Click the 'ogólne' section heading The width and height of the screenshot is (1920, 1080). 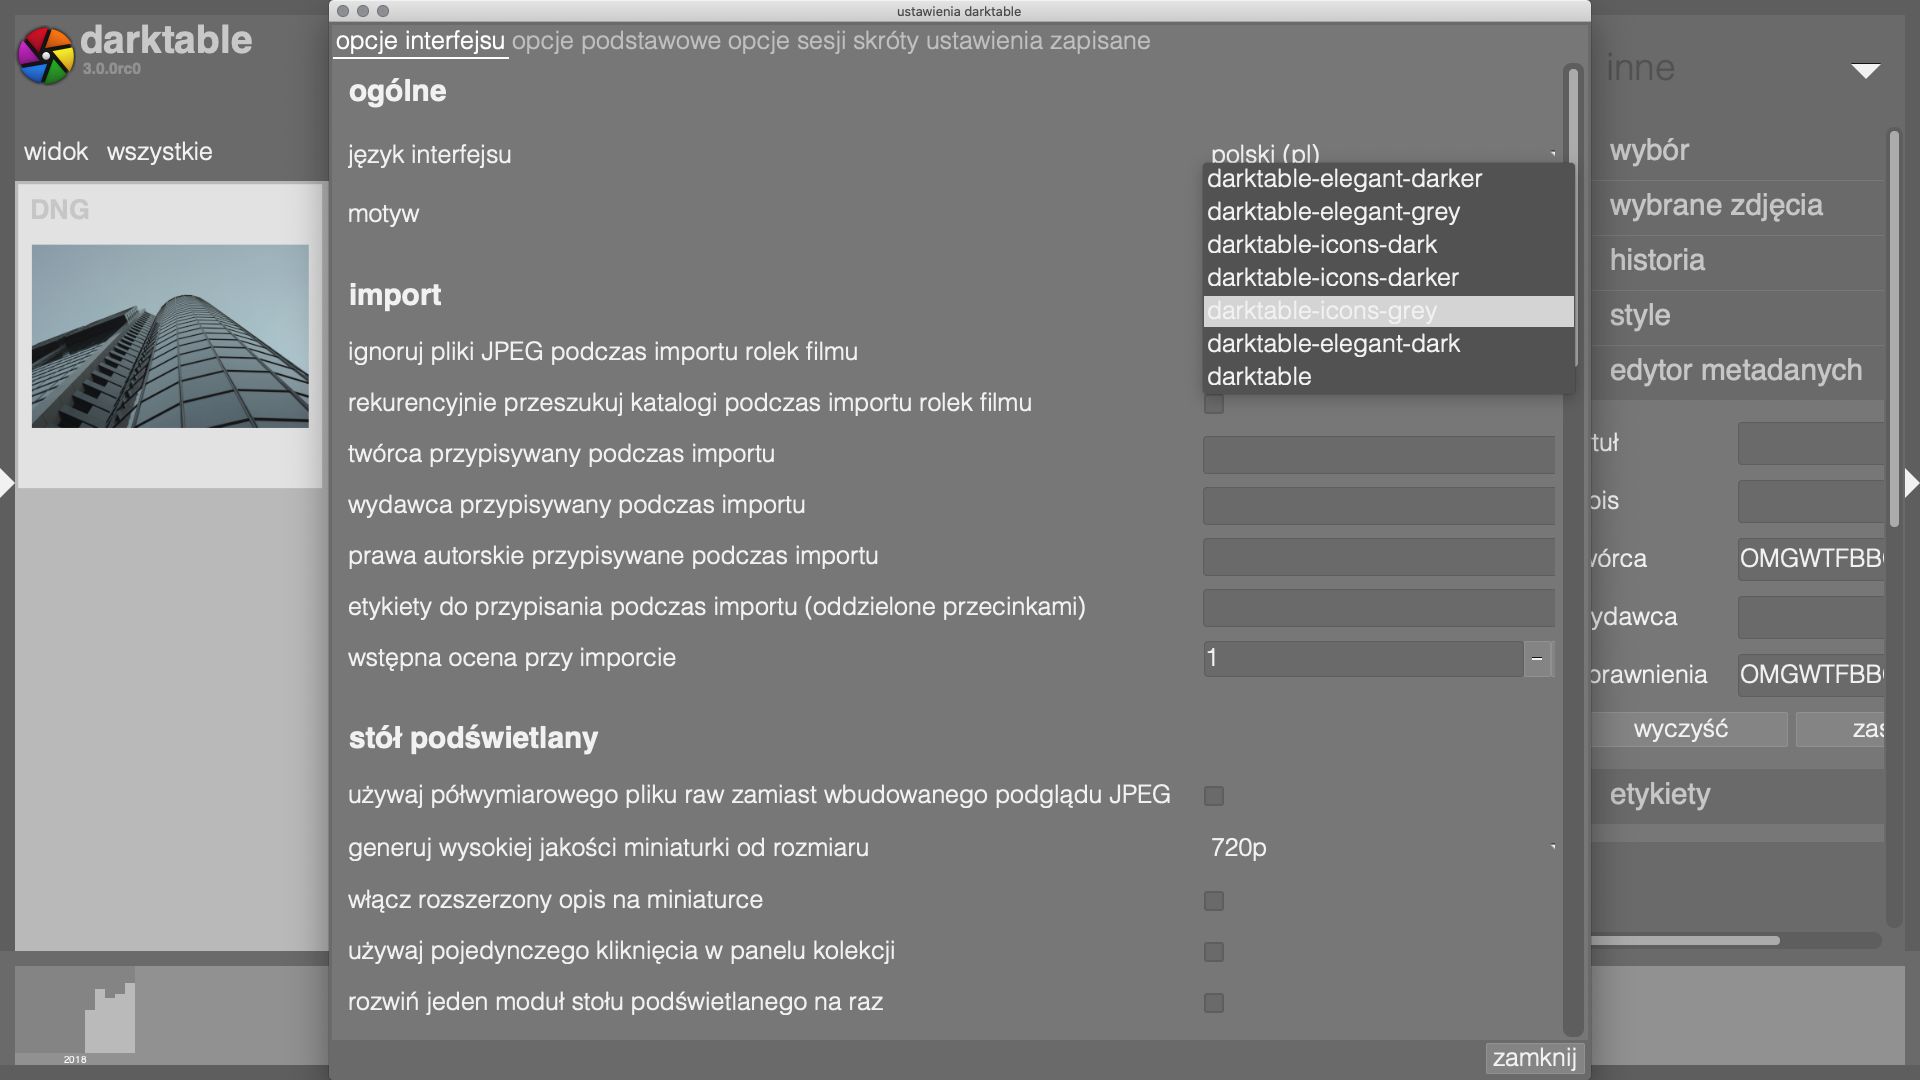(397, 91)
